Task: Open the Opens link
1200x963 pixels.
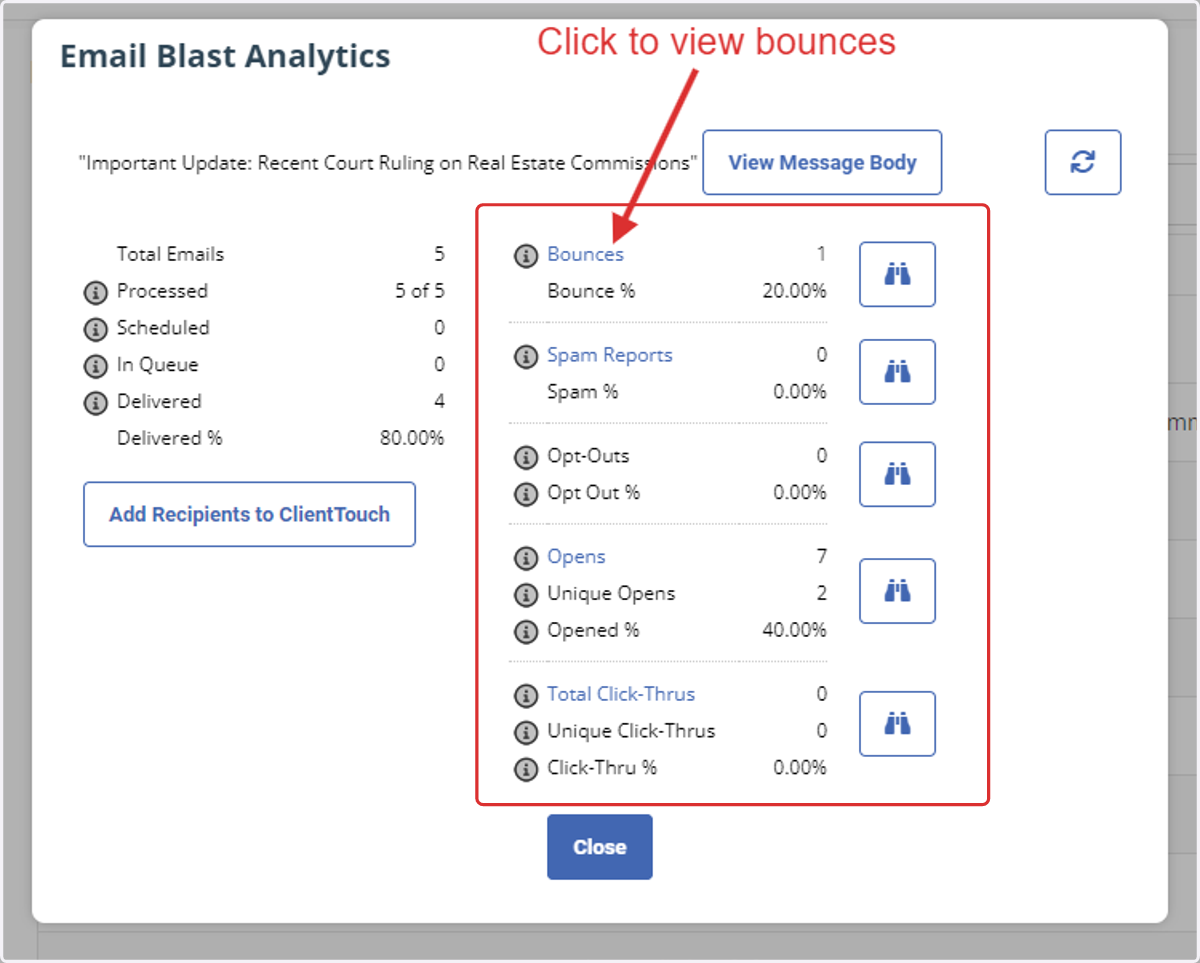Action: (x=576, y=556)
